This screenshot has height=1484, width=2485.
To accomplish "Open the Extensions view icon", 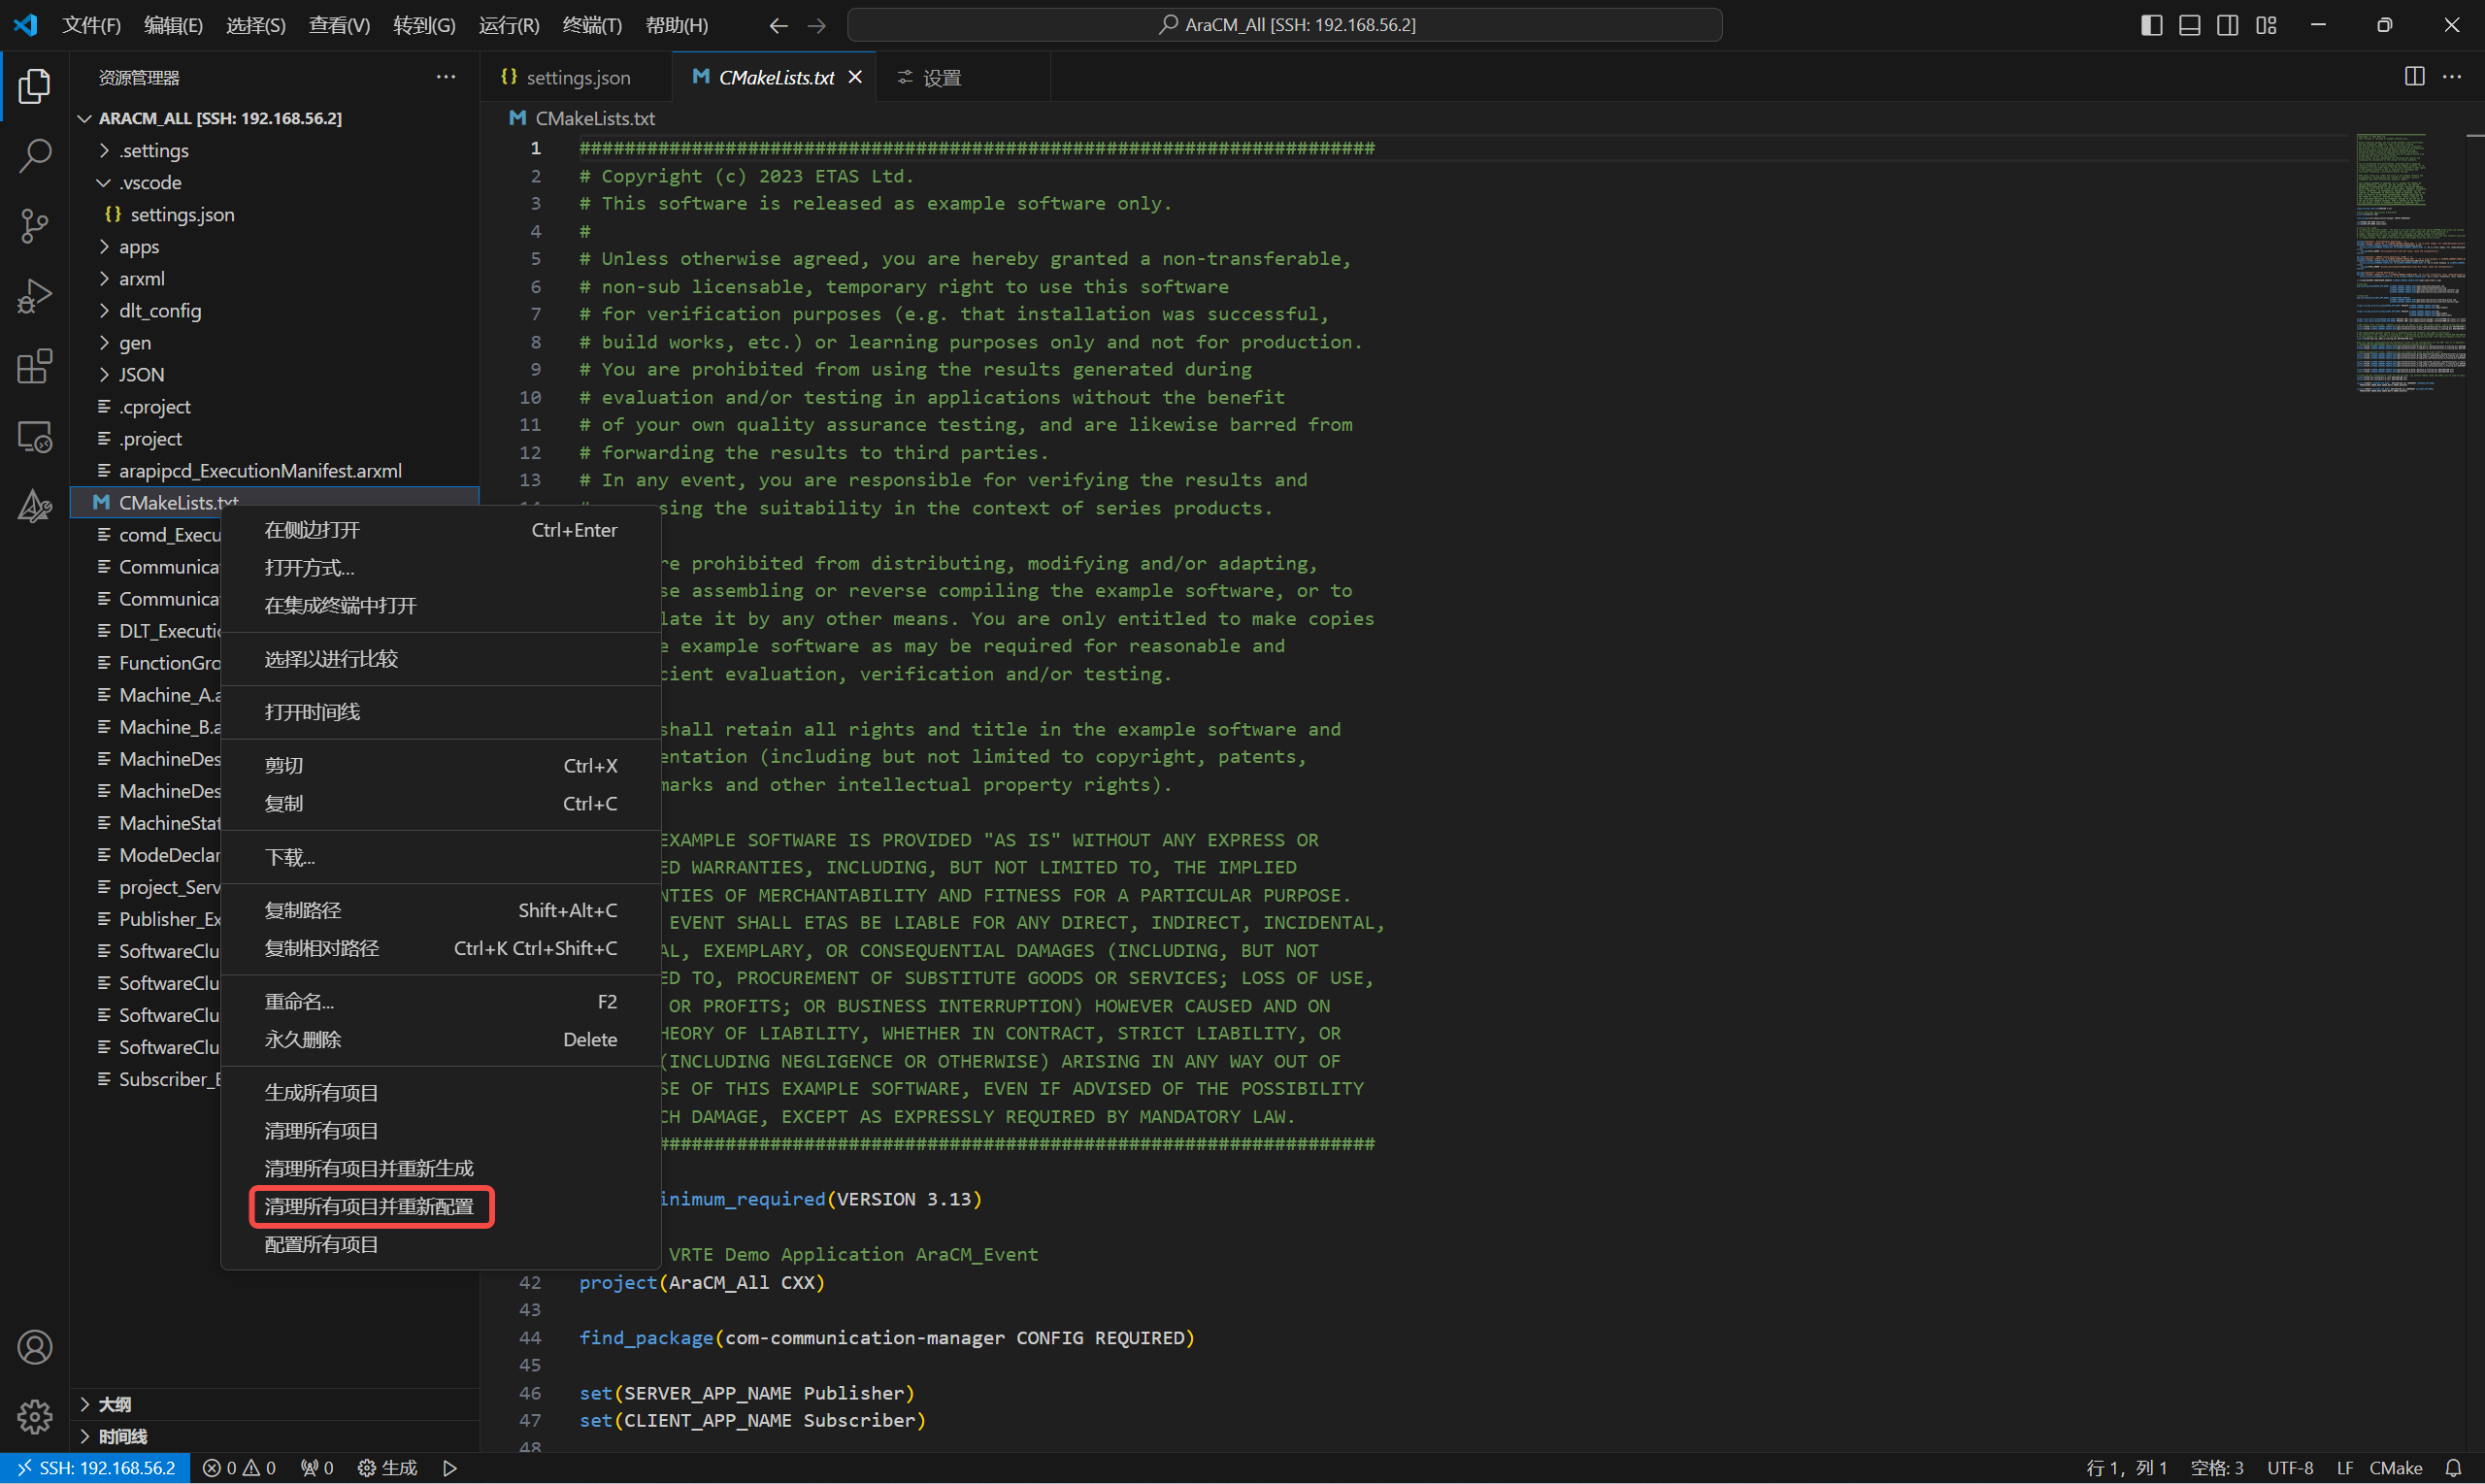I will coord(35,366).
